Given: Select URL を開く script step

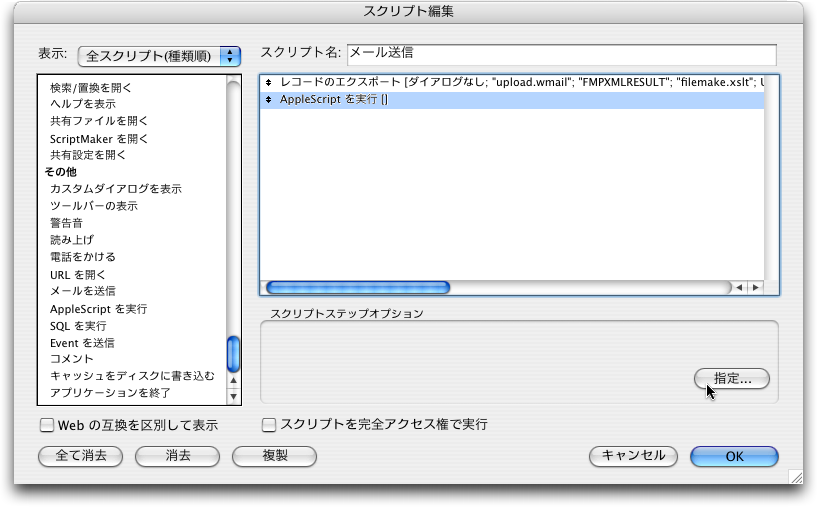Looking at the screenshot, I should [x=77, y=274].
